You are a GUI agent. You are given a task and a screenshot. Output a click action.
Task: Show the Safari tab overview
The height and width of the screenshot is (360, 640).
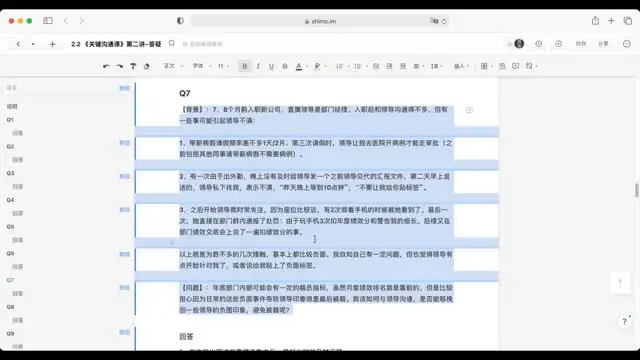click(x=628, y=20)
